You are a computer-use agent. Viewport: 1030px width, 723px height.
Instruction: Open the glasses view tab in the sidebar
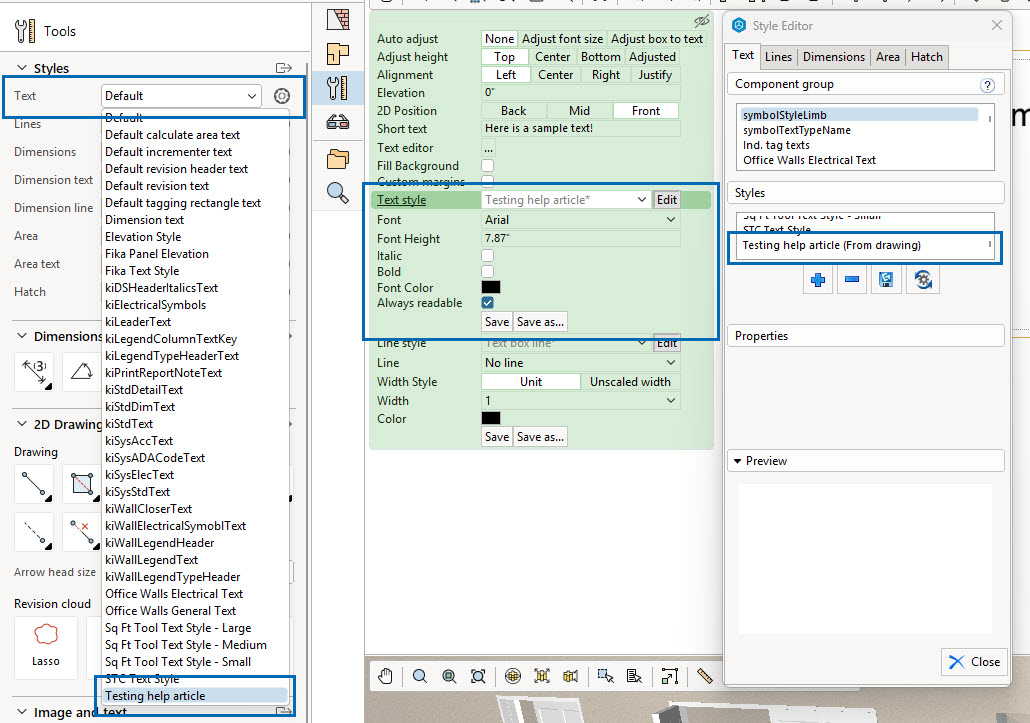pyautogui.click(x=338, y=122)
